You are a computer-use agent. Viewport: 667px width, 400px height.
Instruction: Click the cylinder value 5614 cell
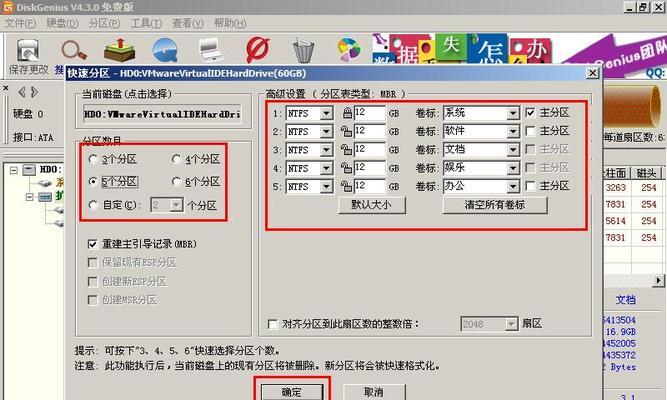[616, 221]
